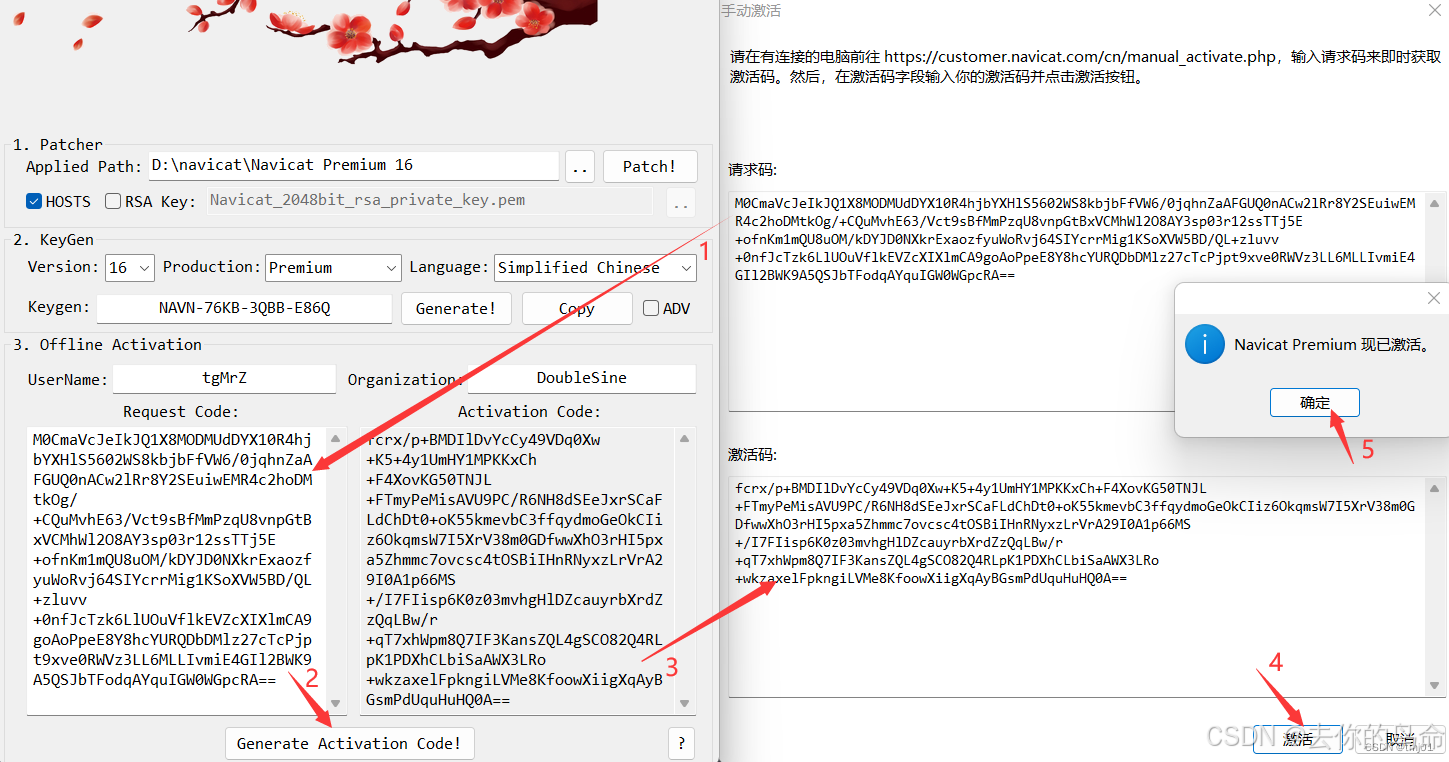The height and width of the screenshot is (762, 1449).
Task: Click Generate Activation Code! button
Action: (349, 744)
